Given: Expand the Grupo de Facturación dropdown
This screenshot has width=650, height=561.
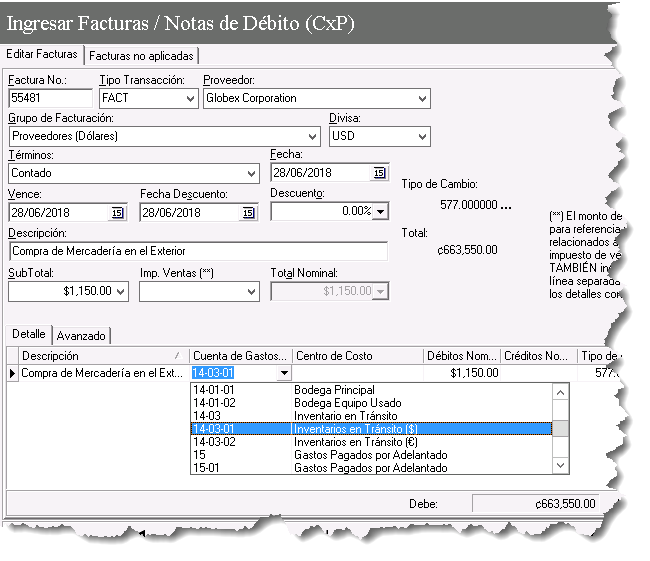Looking at the screenshot, I should [x=312, y=136].
